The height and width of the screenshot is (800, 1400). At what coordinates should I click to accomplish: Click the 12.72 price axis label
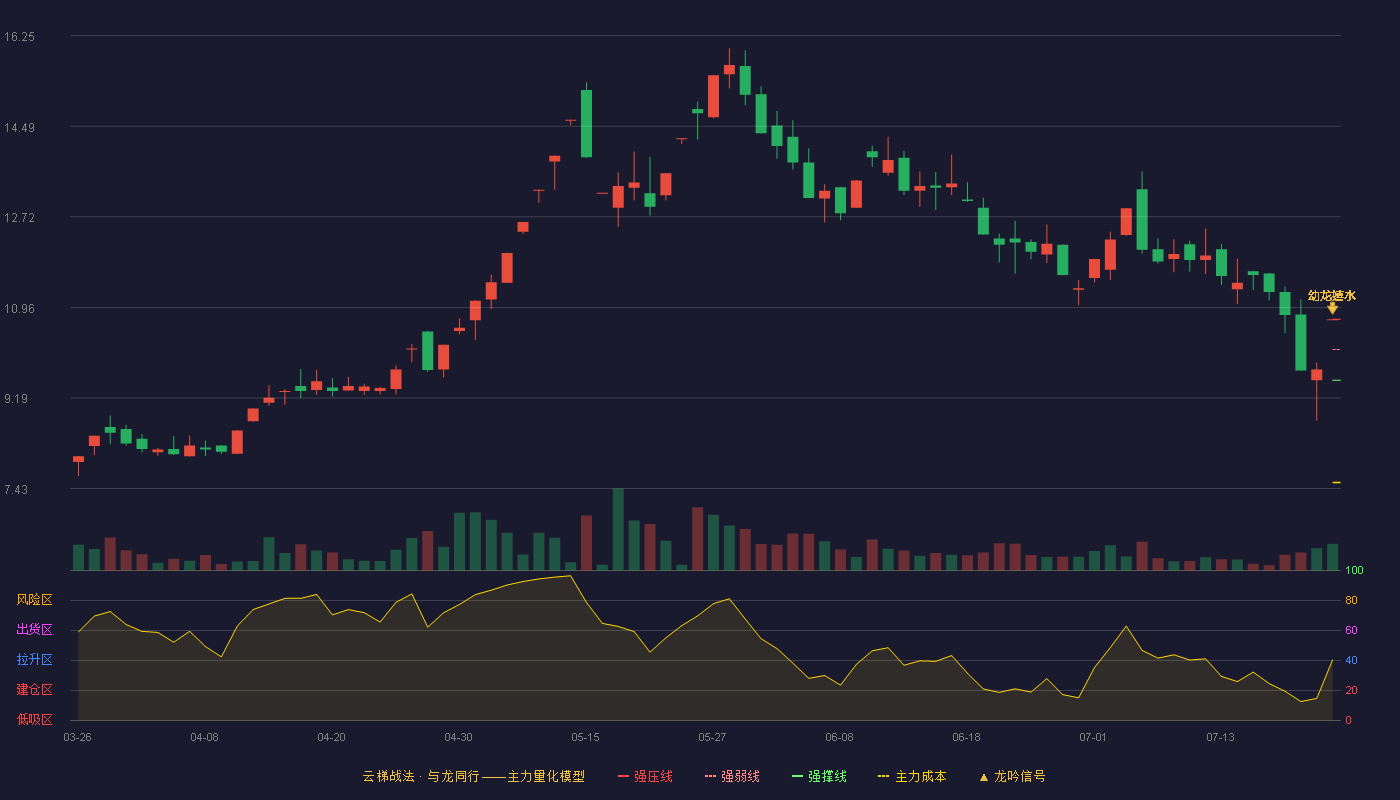coord(19,218)
